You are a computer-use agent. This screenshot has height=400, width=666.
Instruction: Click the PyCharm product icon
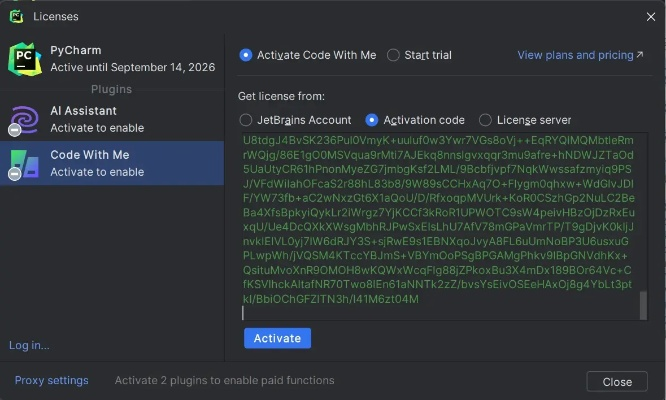pos(23,59)
